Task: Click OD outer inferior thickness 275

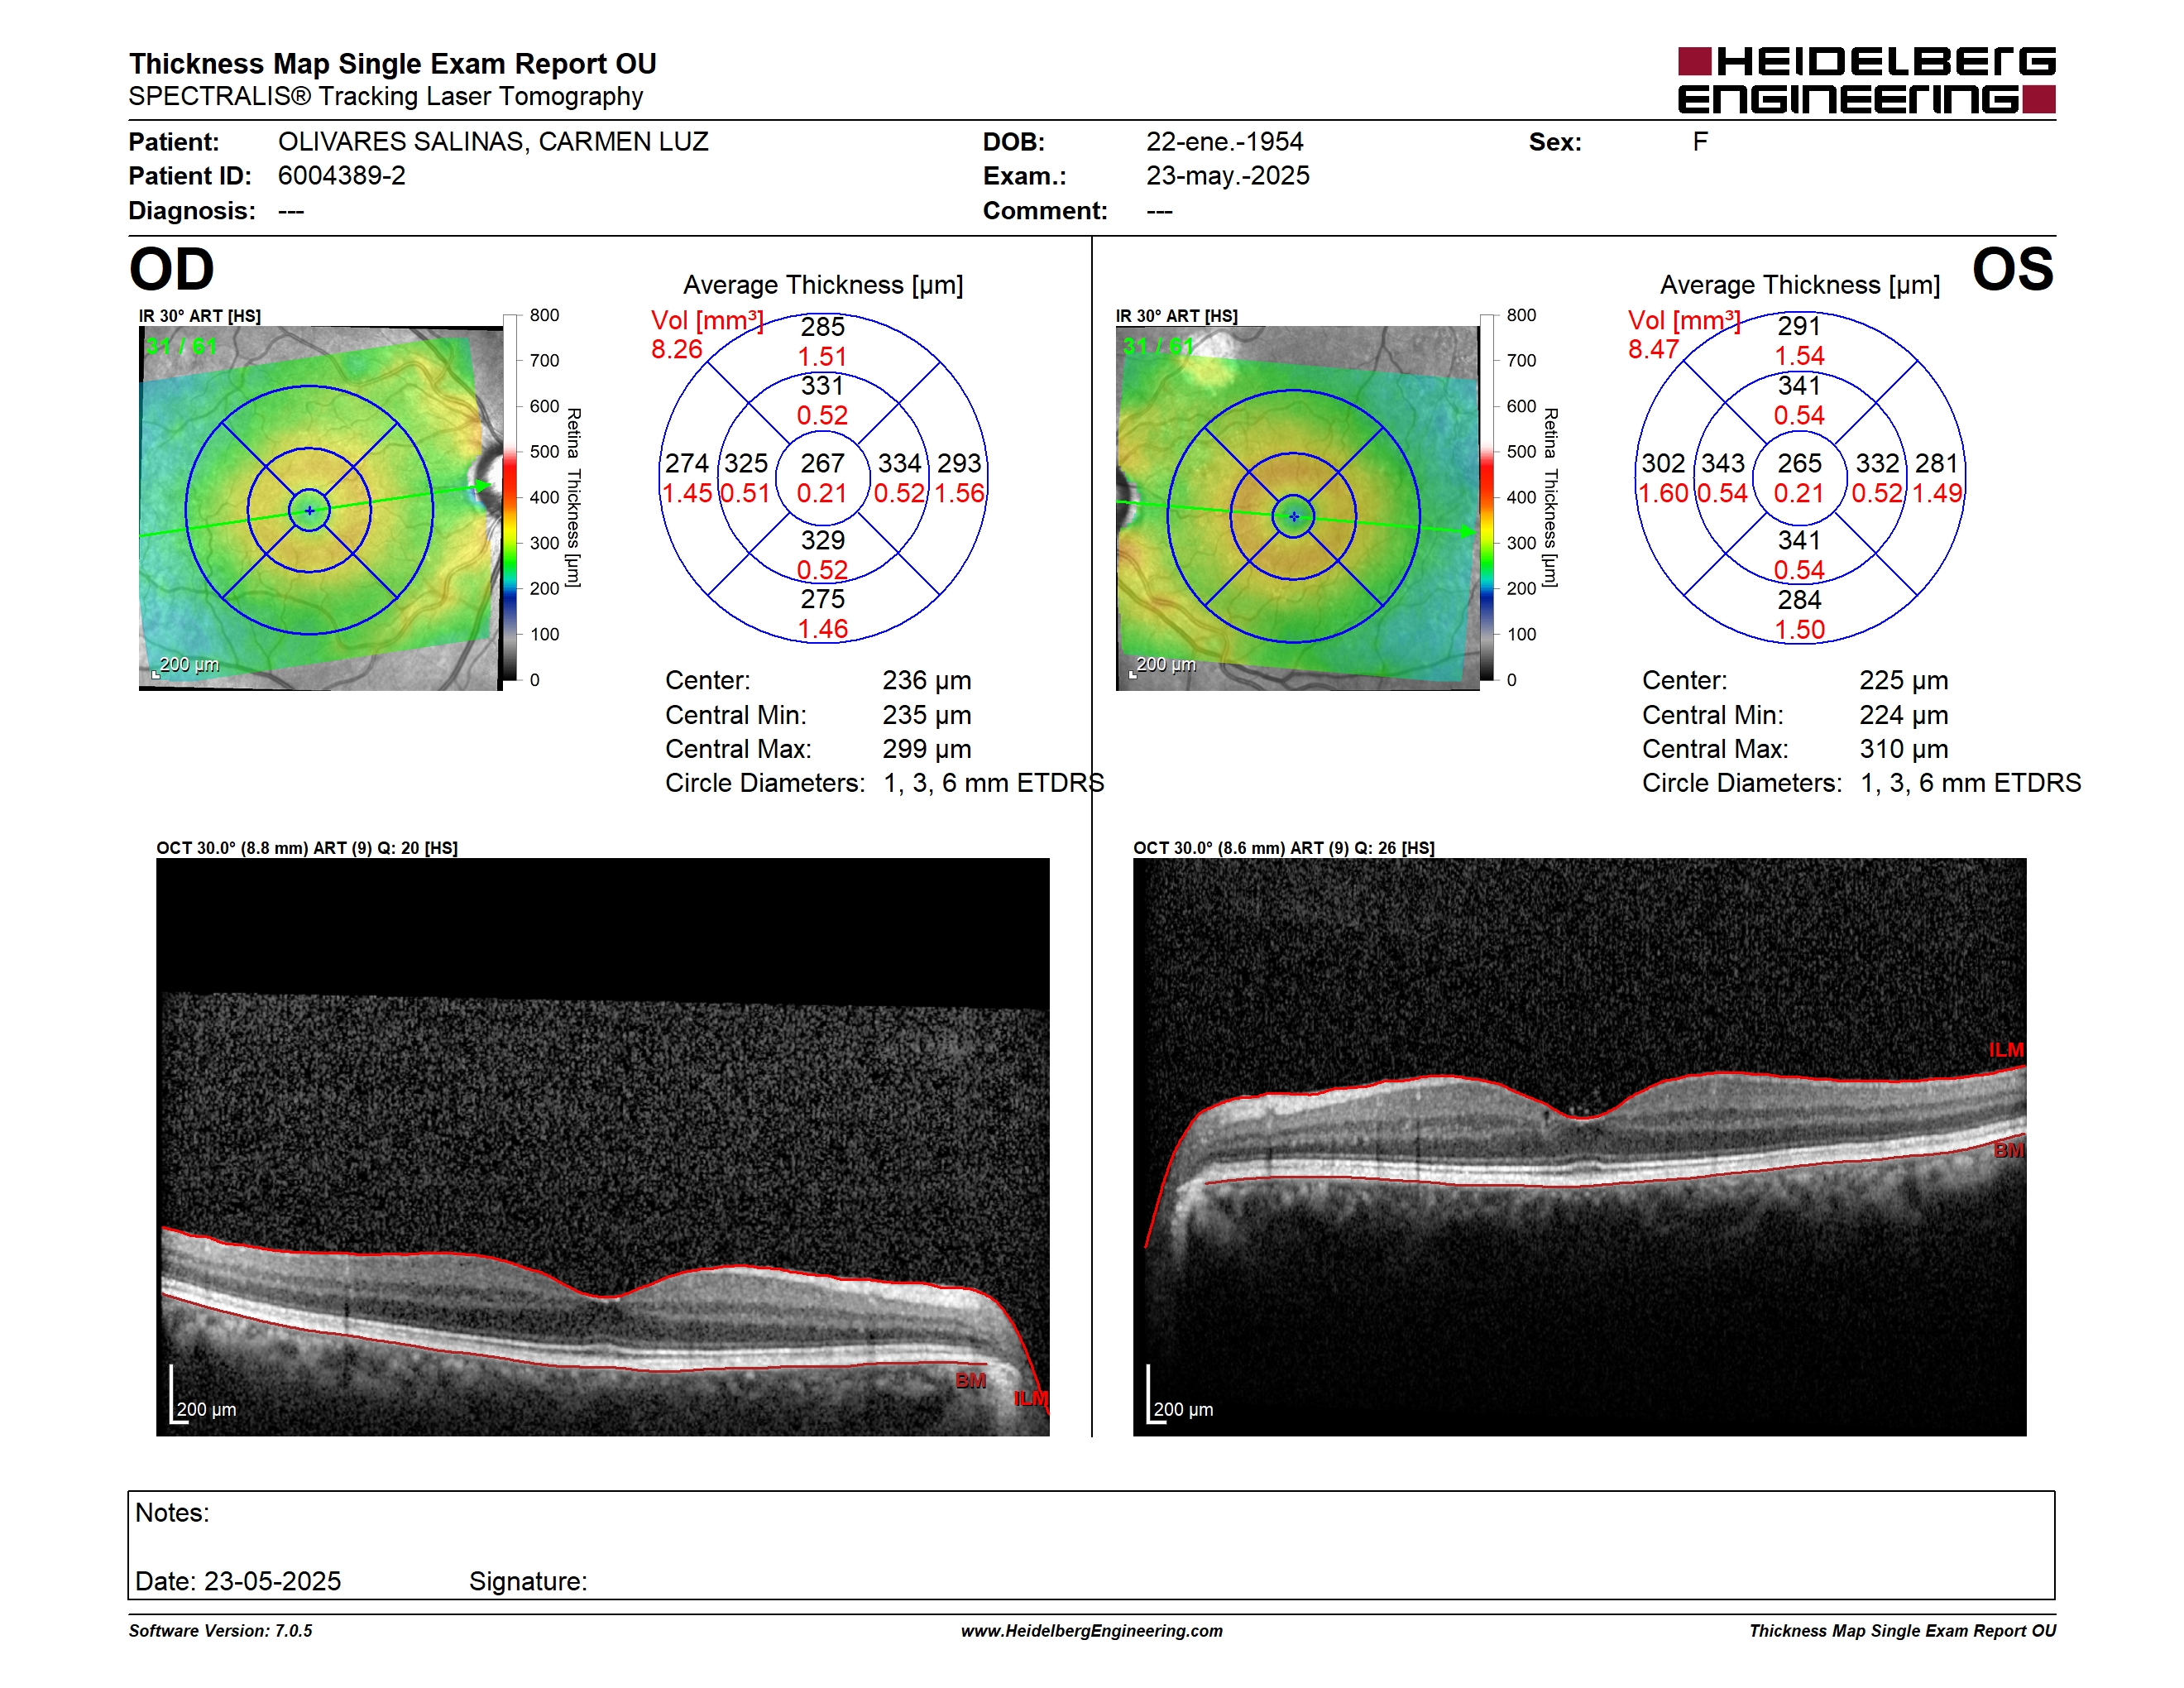Action: tap(822, 599)
